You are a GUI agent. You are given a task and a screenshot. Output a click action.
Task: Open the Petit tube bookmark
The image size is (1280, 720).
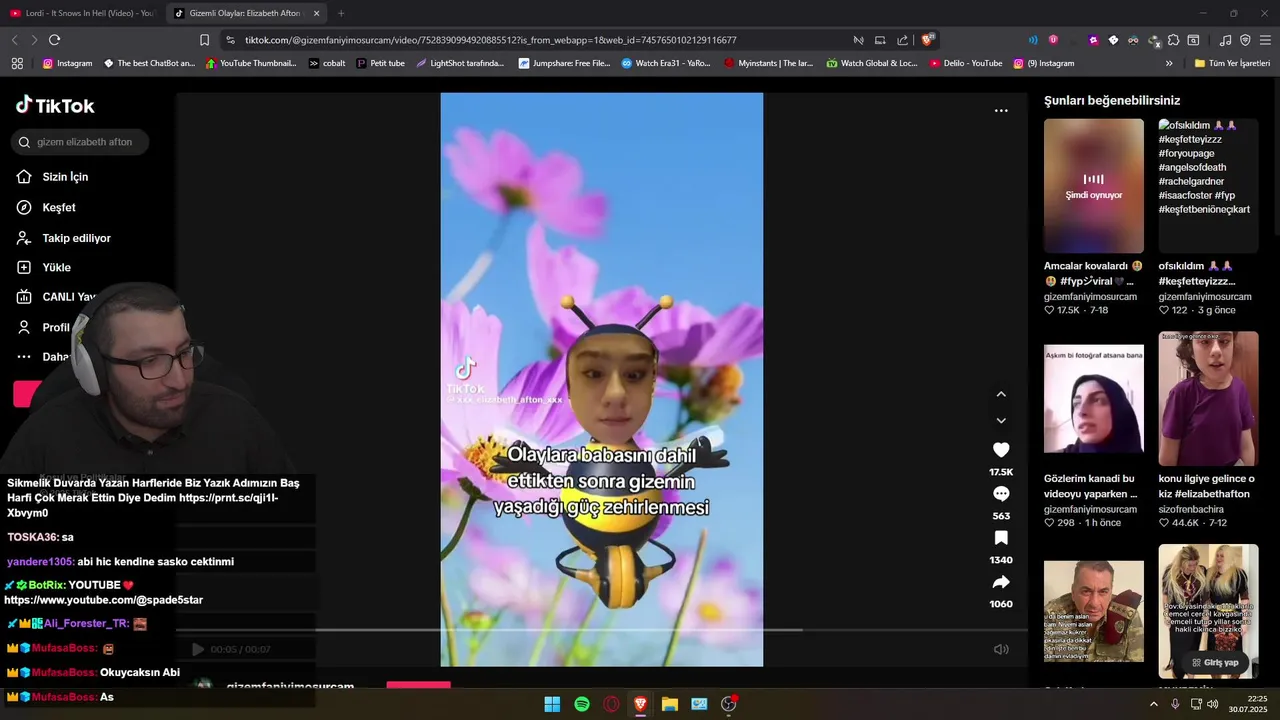click(x=381, y=63)
